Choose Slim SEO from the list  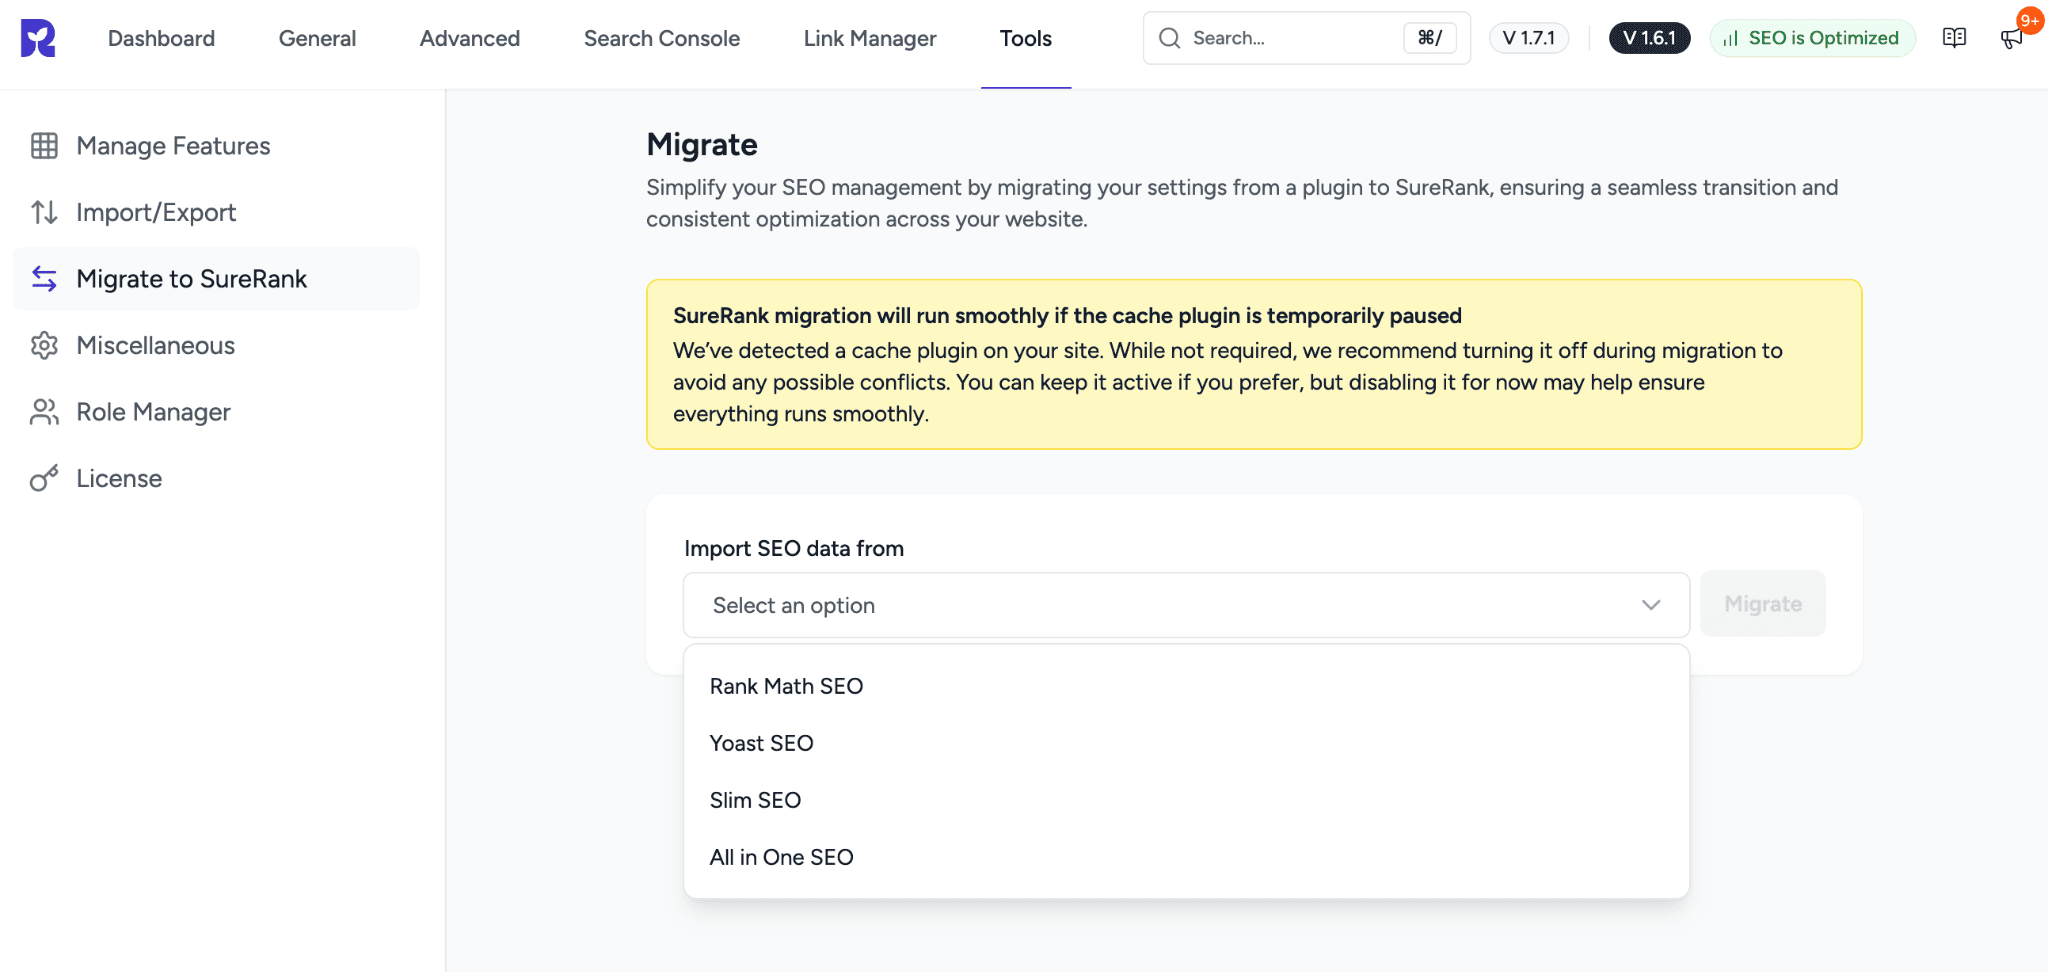point(1186,800)
